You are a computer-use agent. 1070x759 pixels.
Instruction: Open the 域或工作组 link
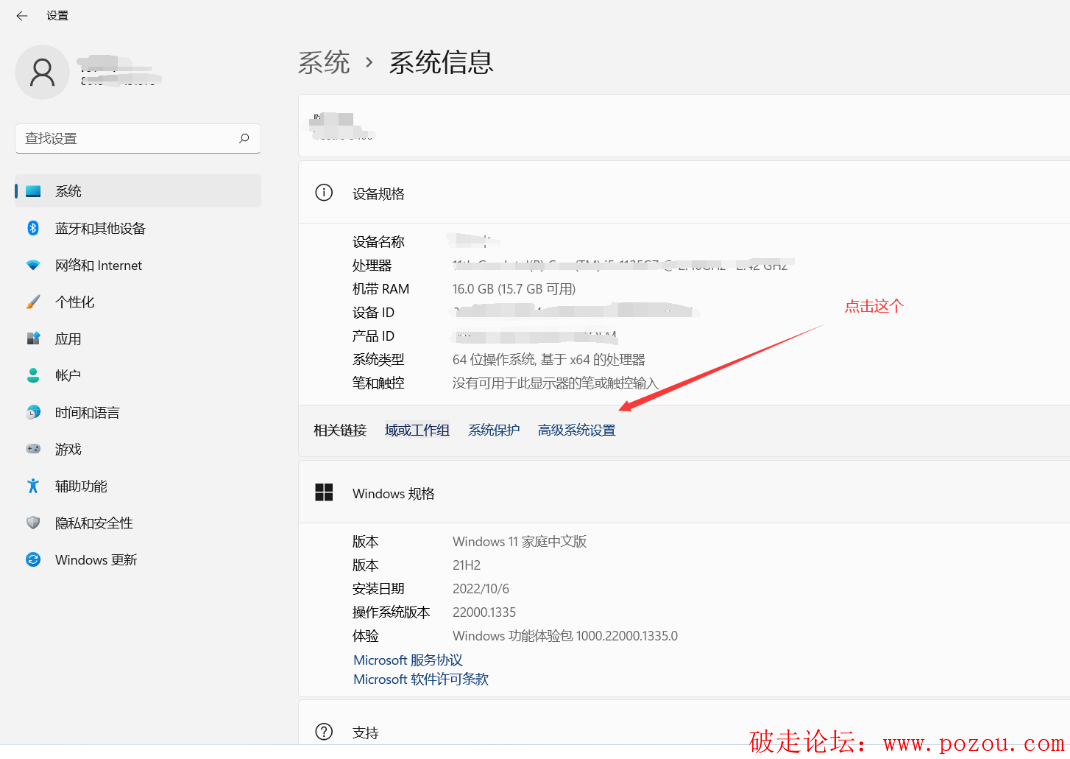coord(417,430)
